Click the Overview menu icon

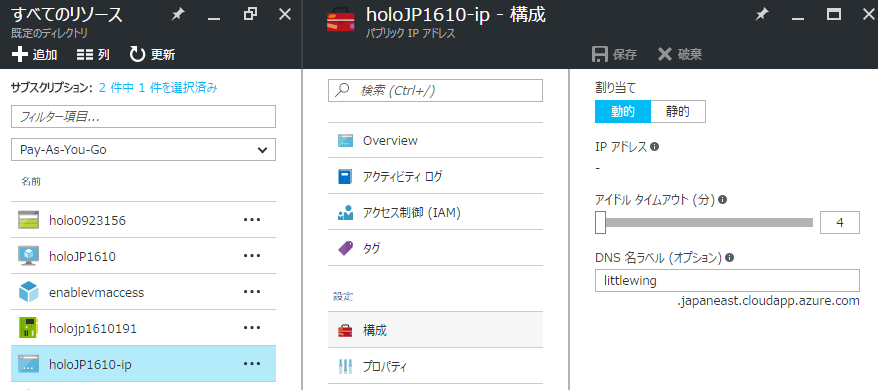(x=345, y=140)
